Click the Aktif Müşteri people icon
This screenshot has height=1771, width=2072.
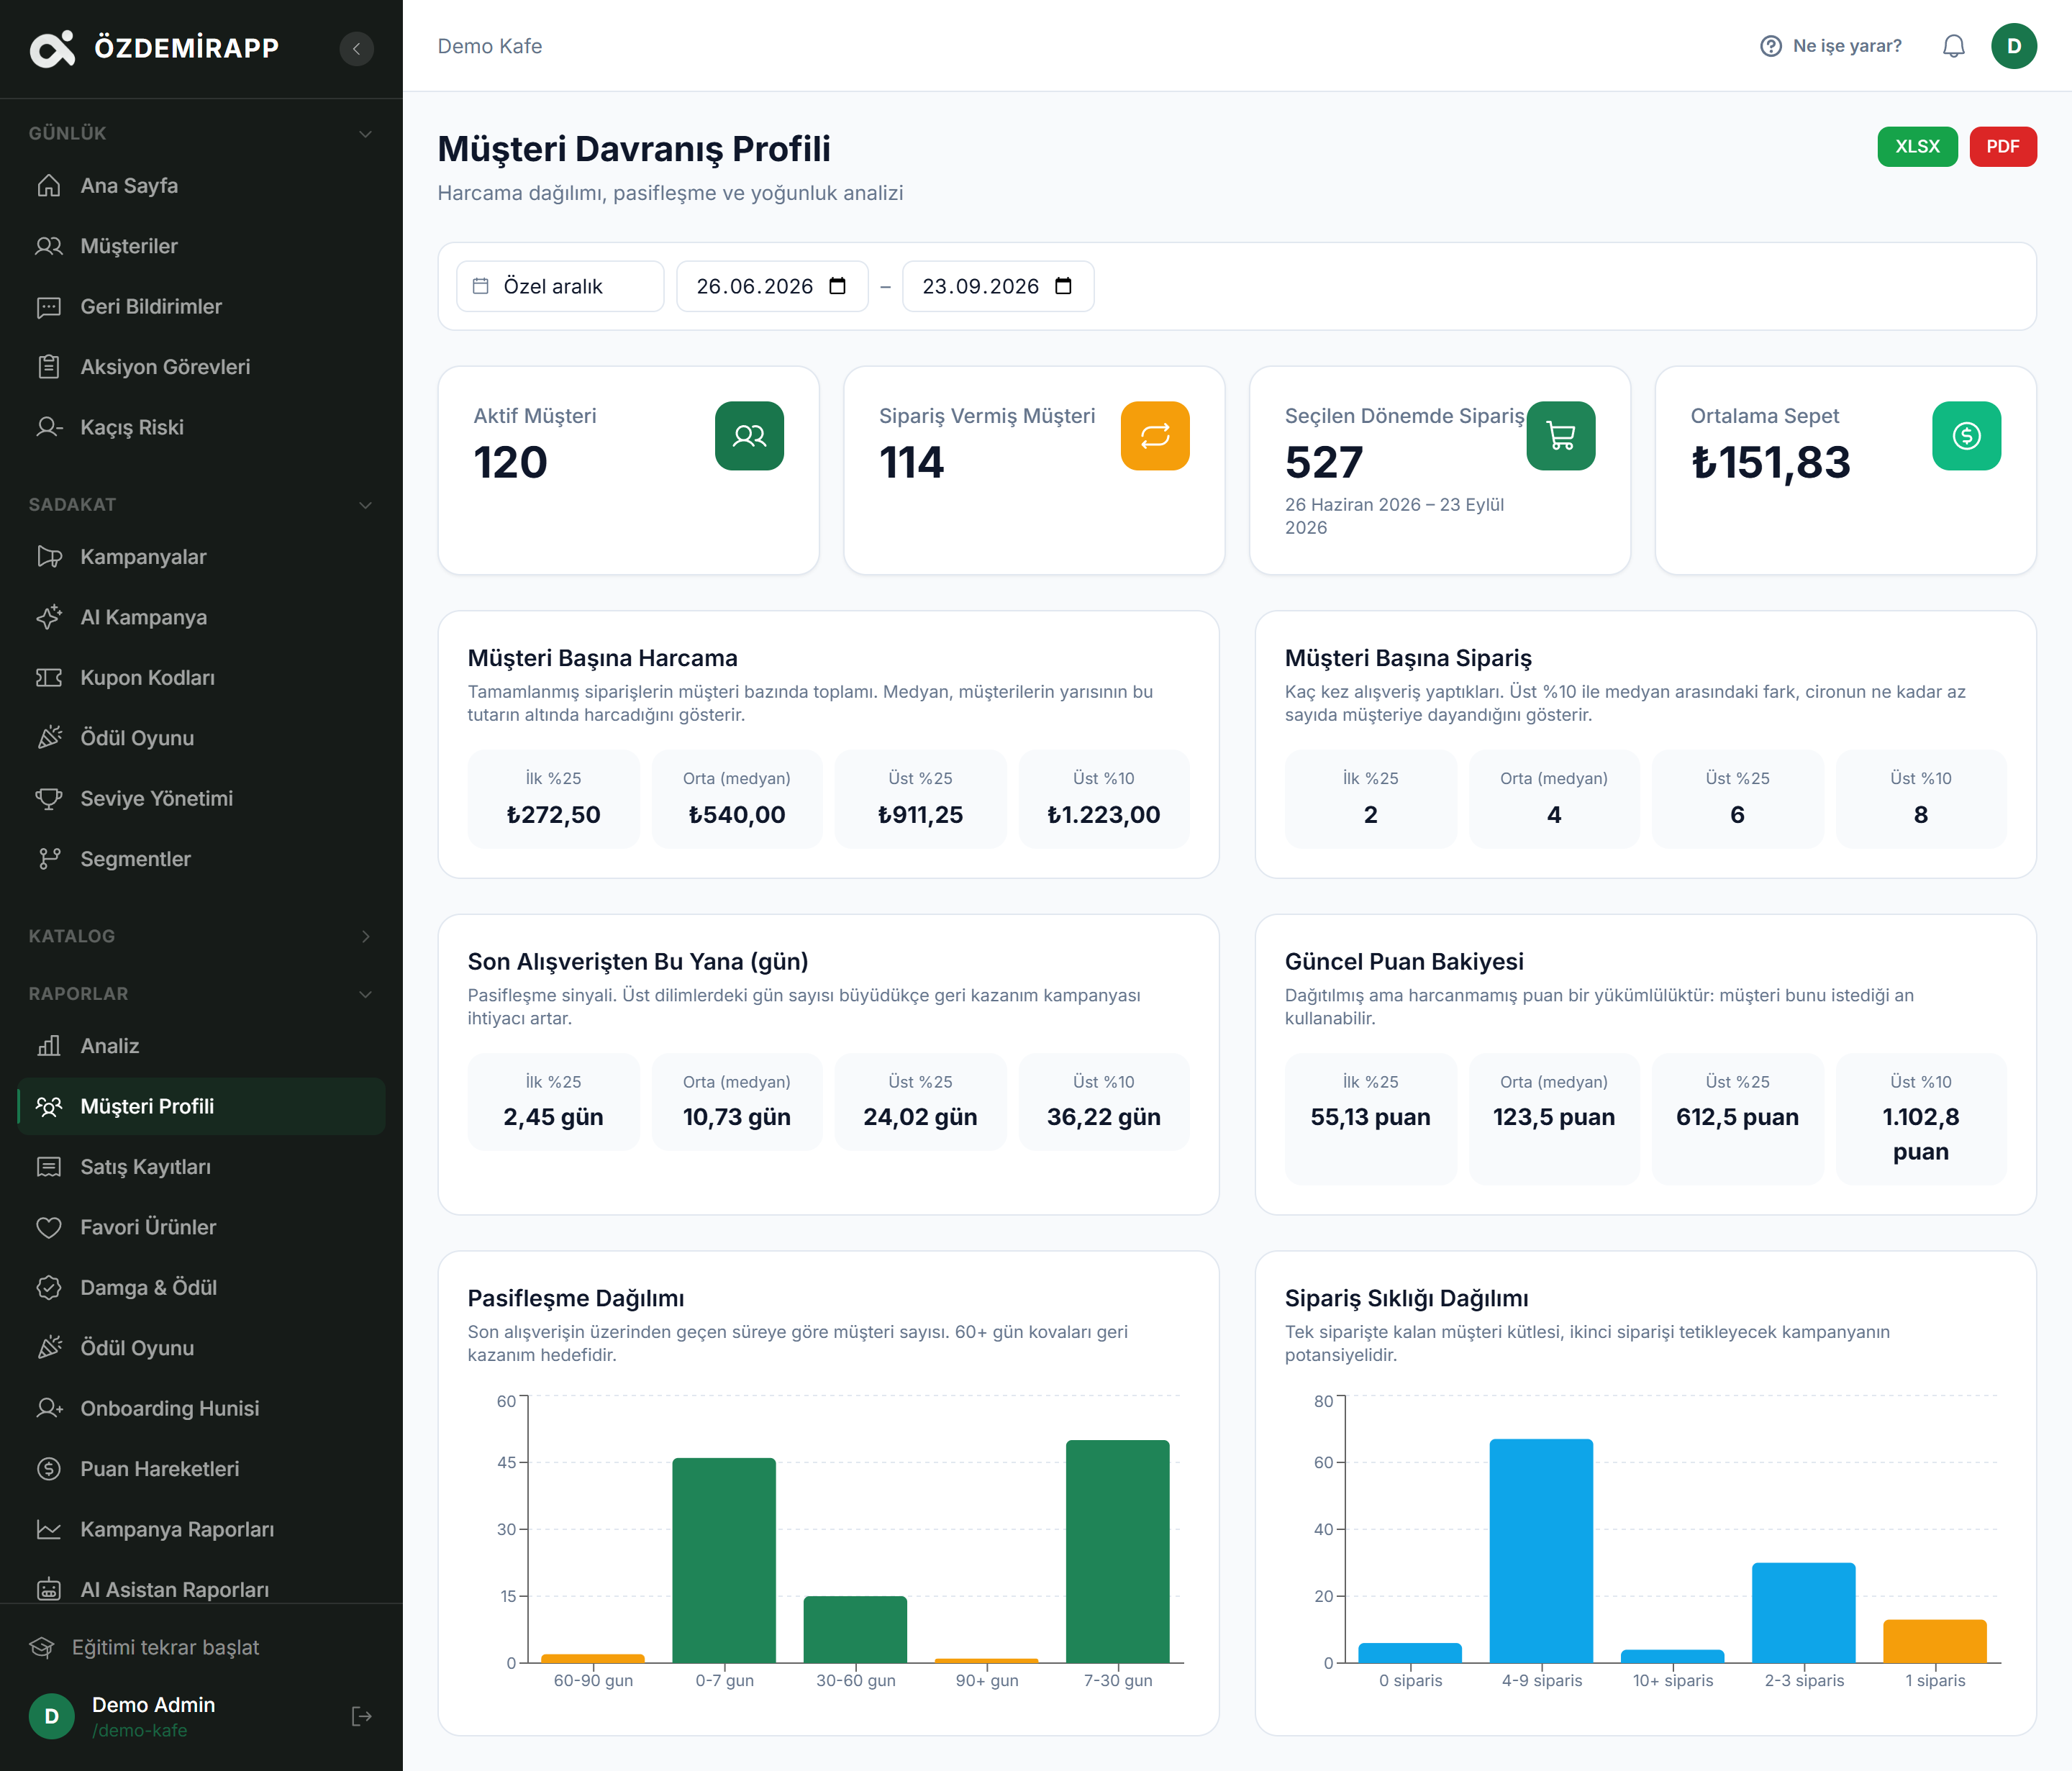pyautogui.click(x=749, y=435)
